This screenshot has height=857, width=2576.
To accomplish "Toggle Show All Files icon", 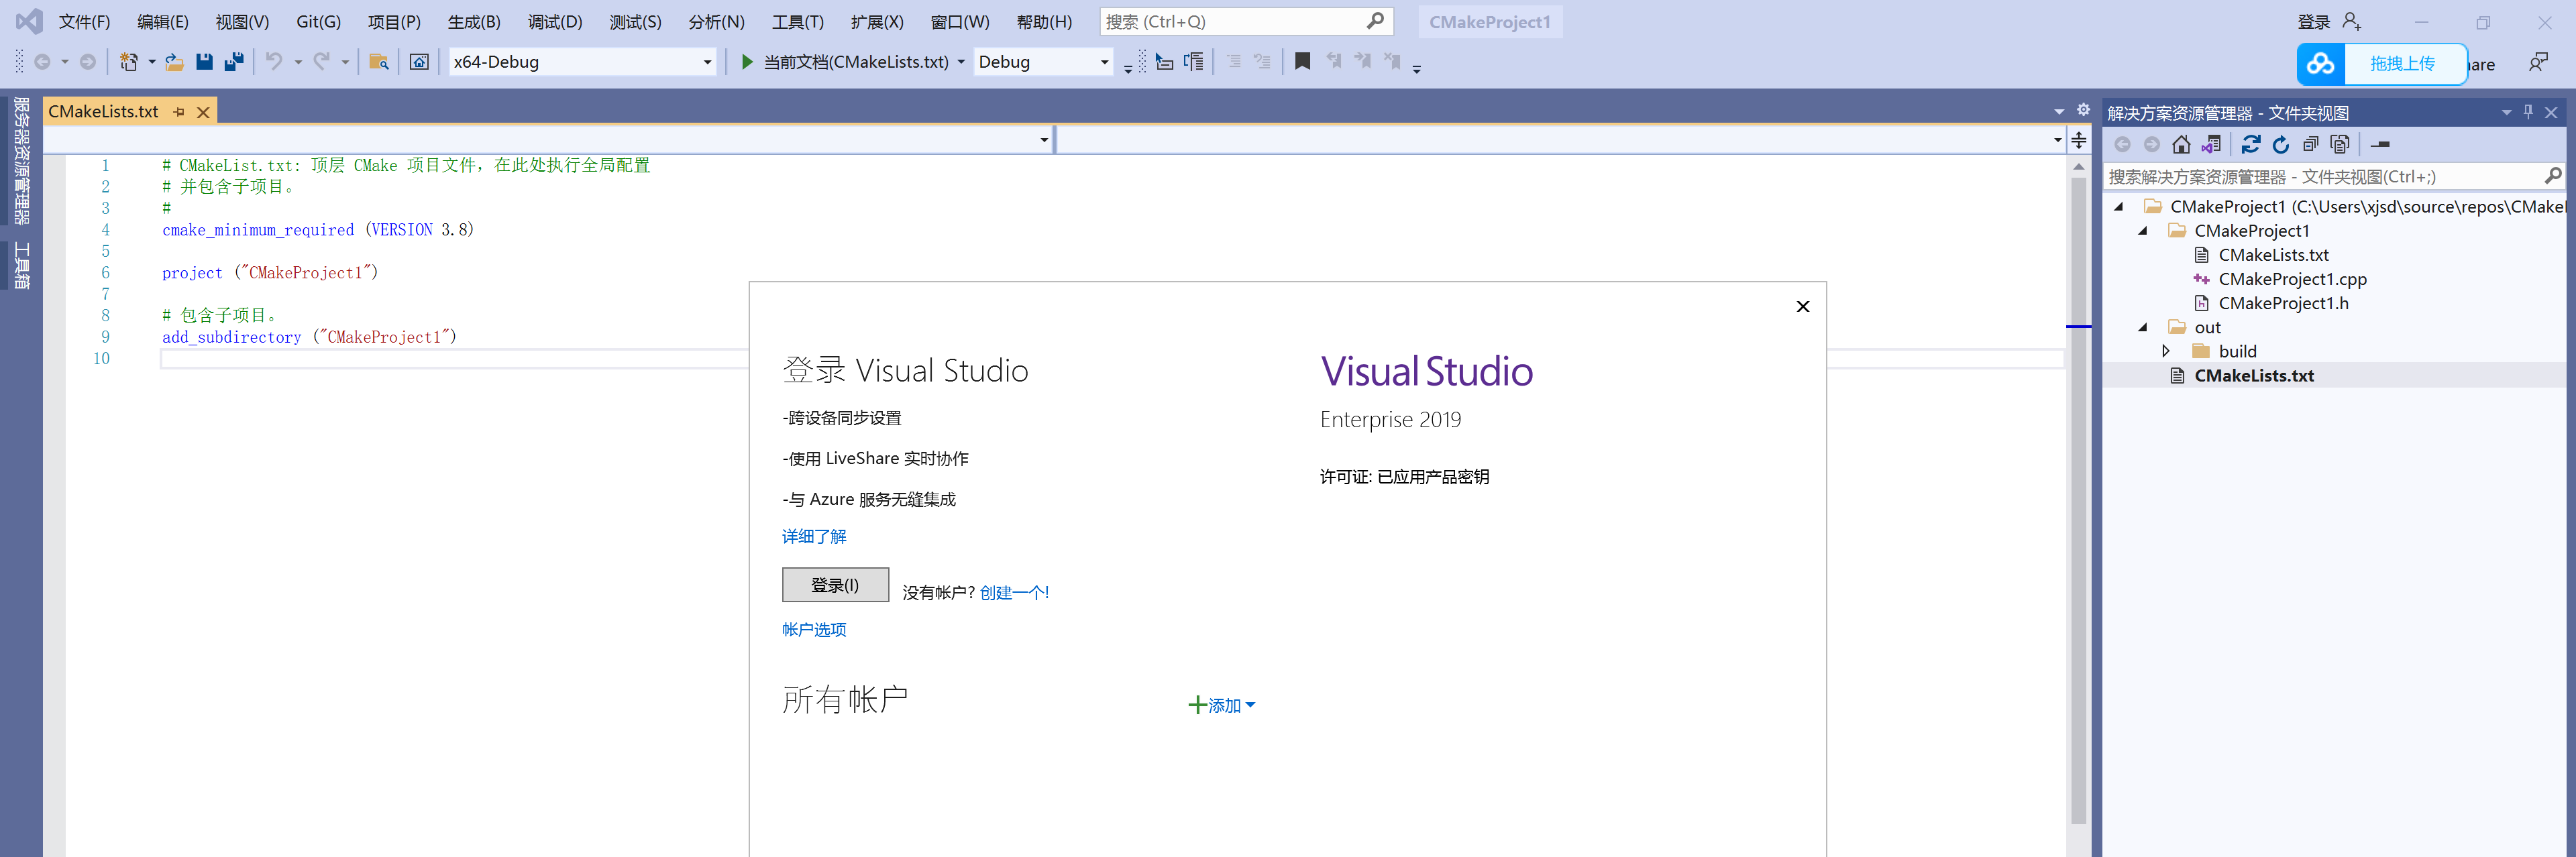I will click(2340, 145).
